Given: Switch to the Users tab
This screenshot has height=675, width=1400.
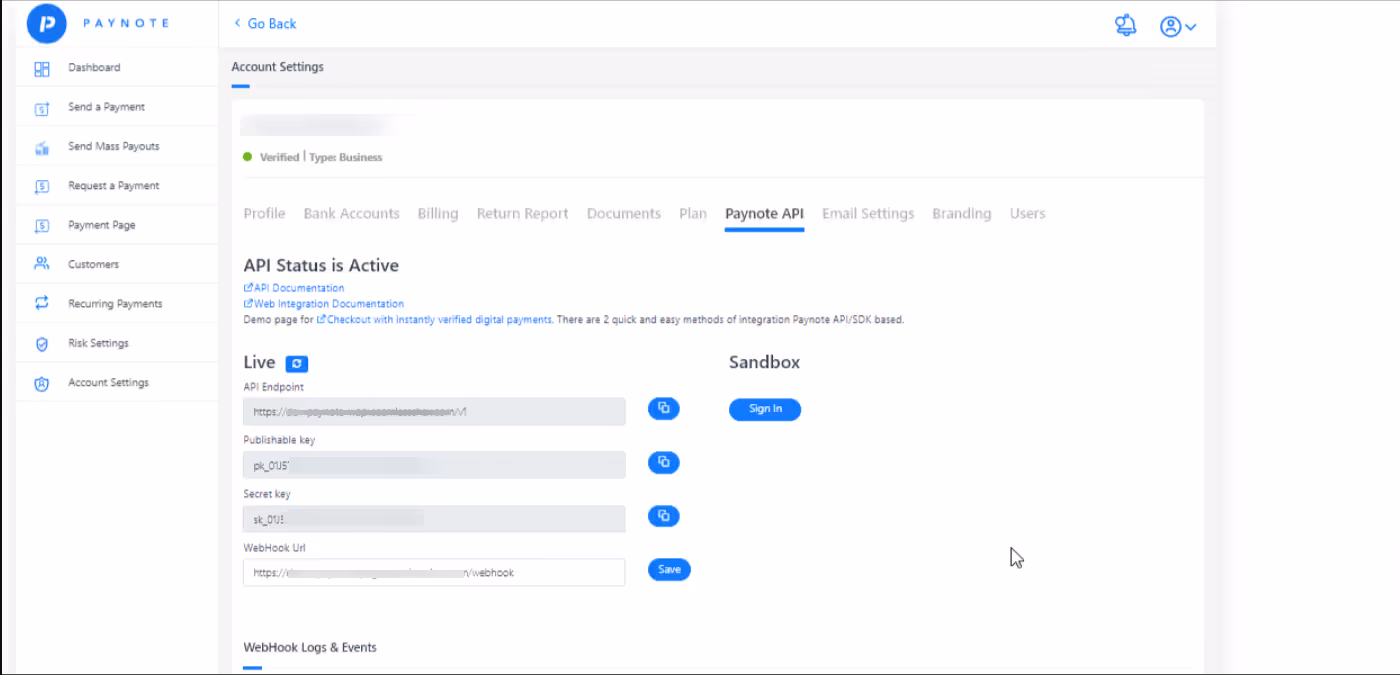Looking at the screenshot, I should click(x=1027, y=214).
